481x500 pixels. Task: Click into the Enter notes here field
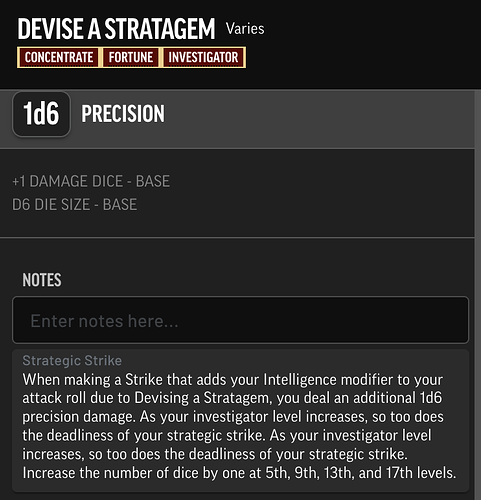pos(240,320)
